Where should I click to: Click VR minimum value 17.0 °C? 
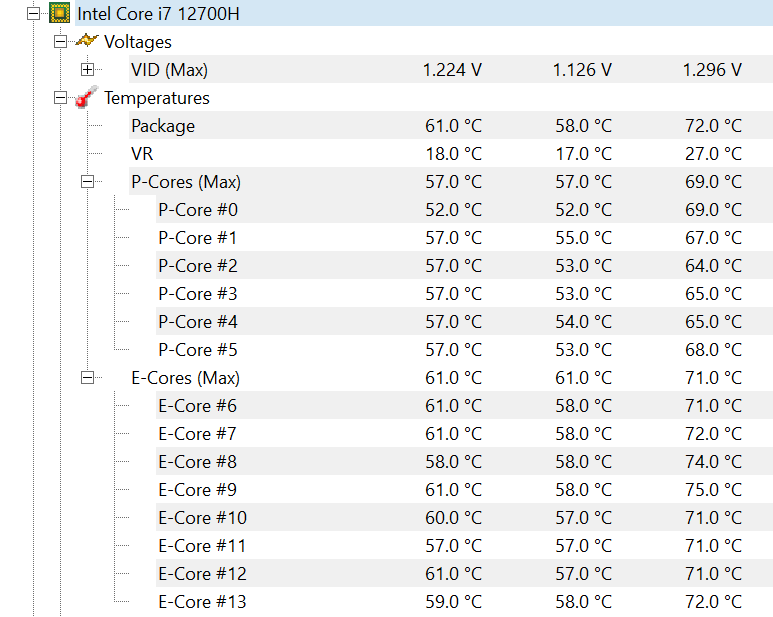(x=584, y=154)
